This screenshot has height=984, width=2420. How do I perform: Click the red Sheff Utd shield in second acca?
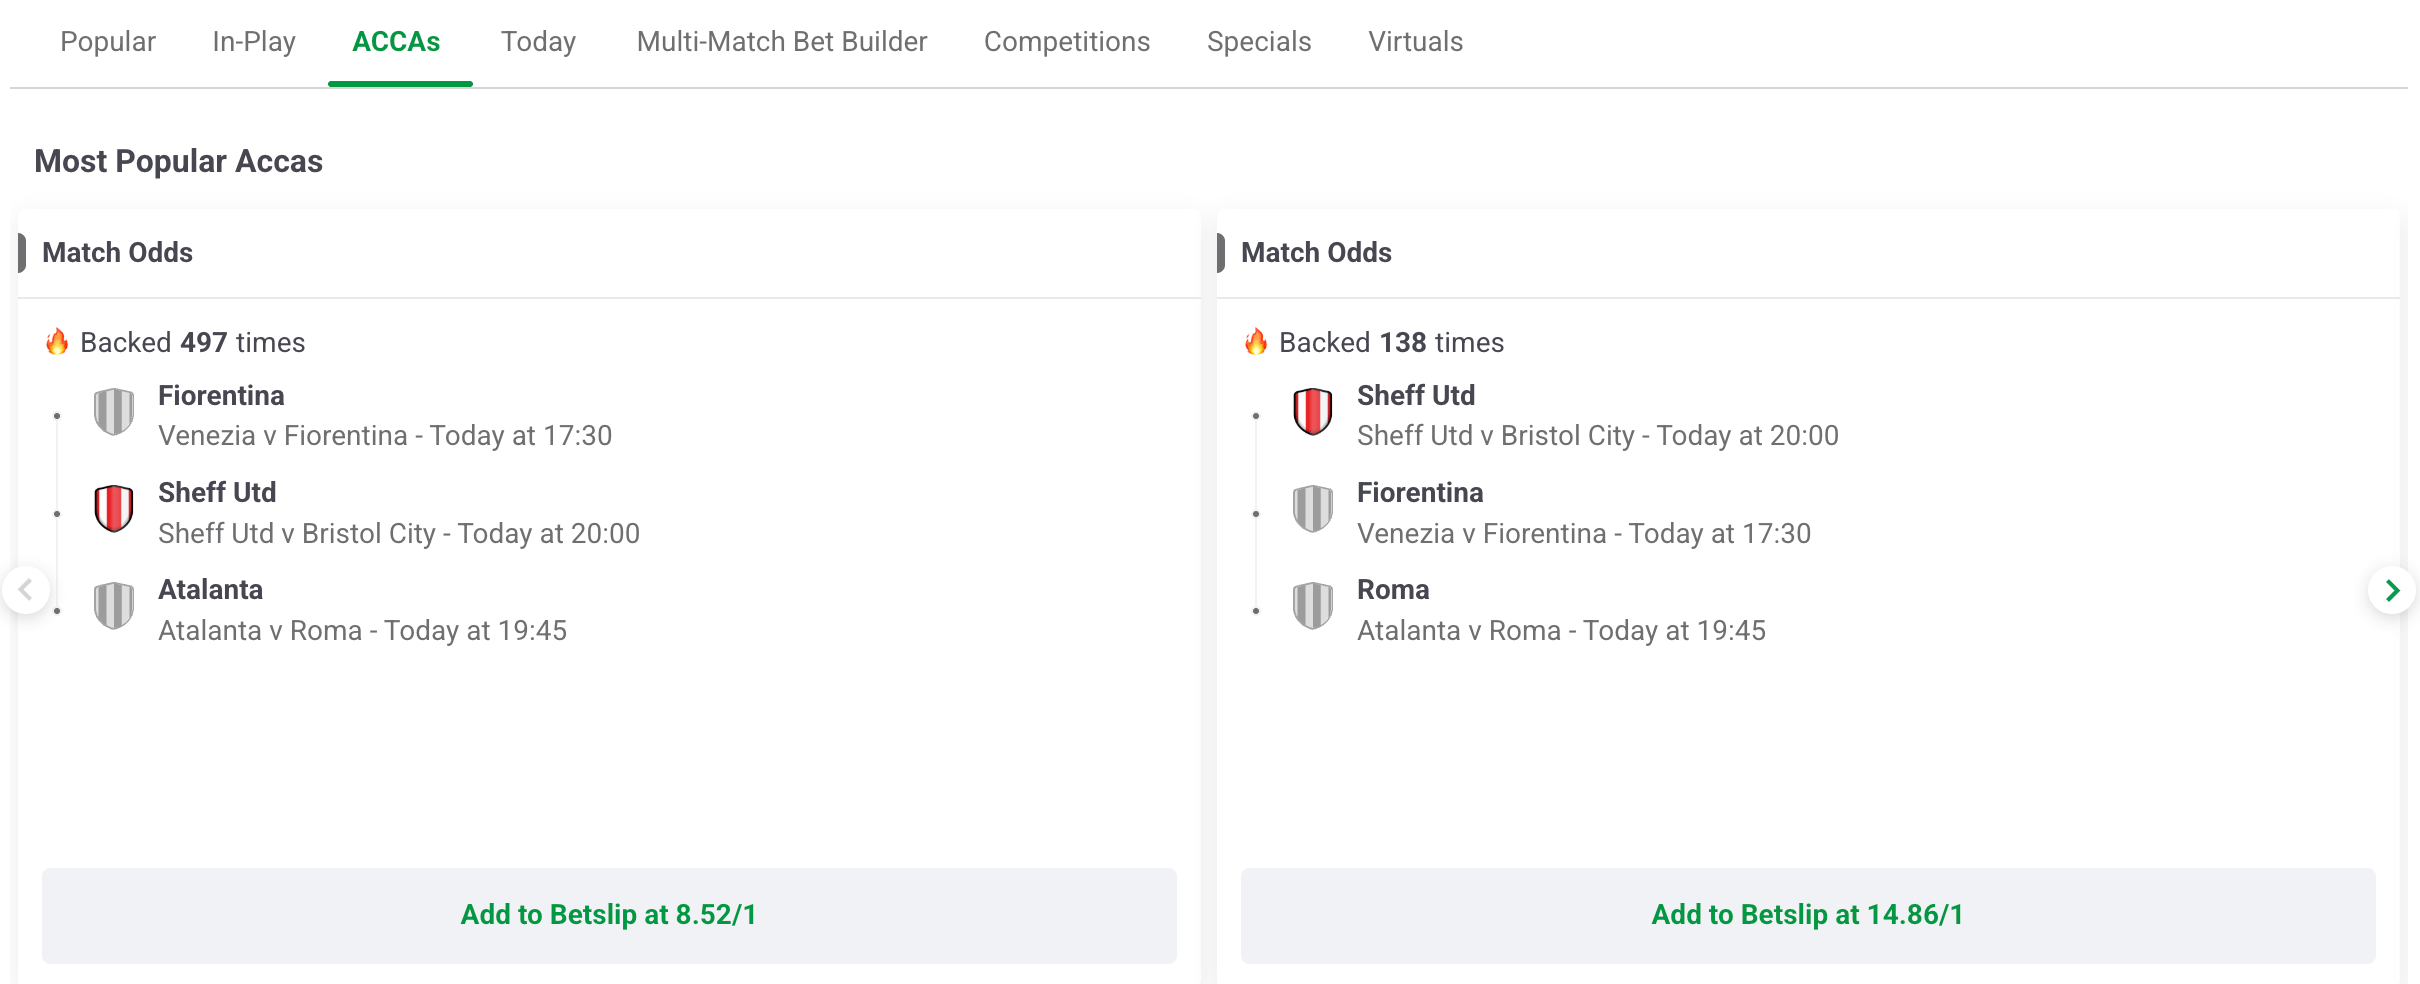pyautogui.click(x=1313, y=412)
